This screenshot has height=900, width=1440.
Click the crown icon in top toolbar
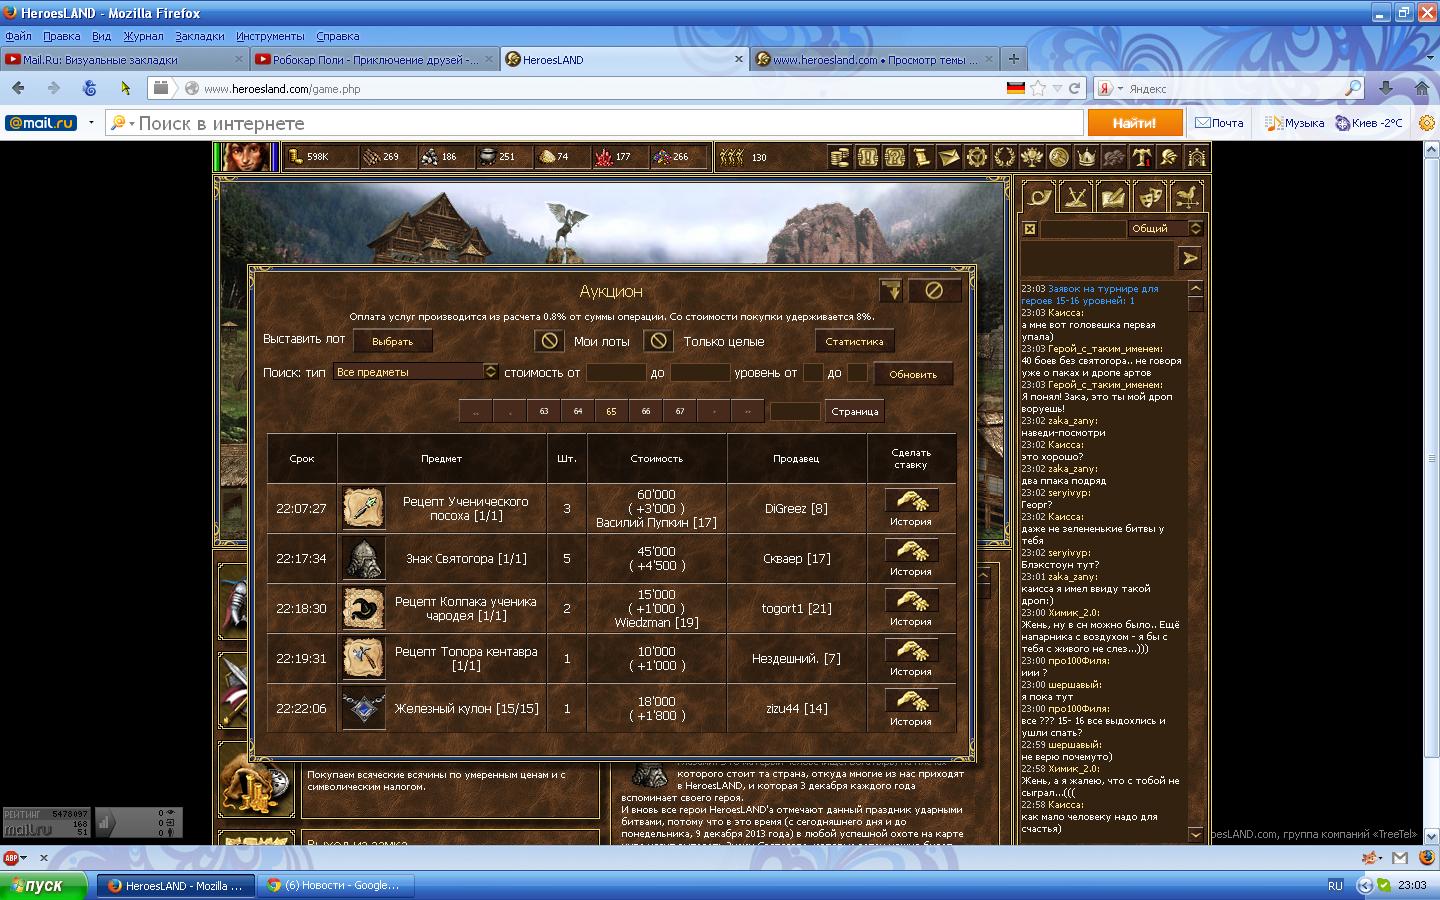coord(1086,157)
